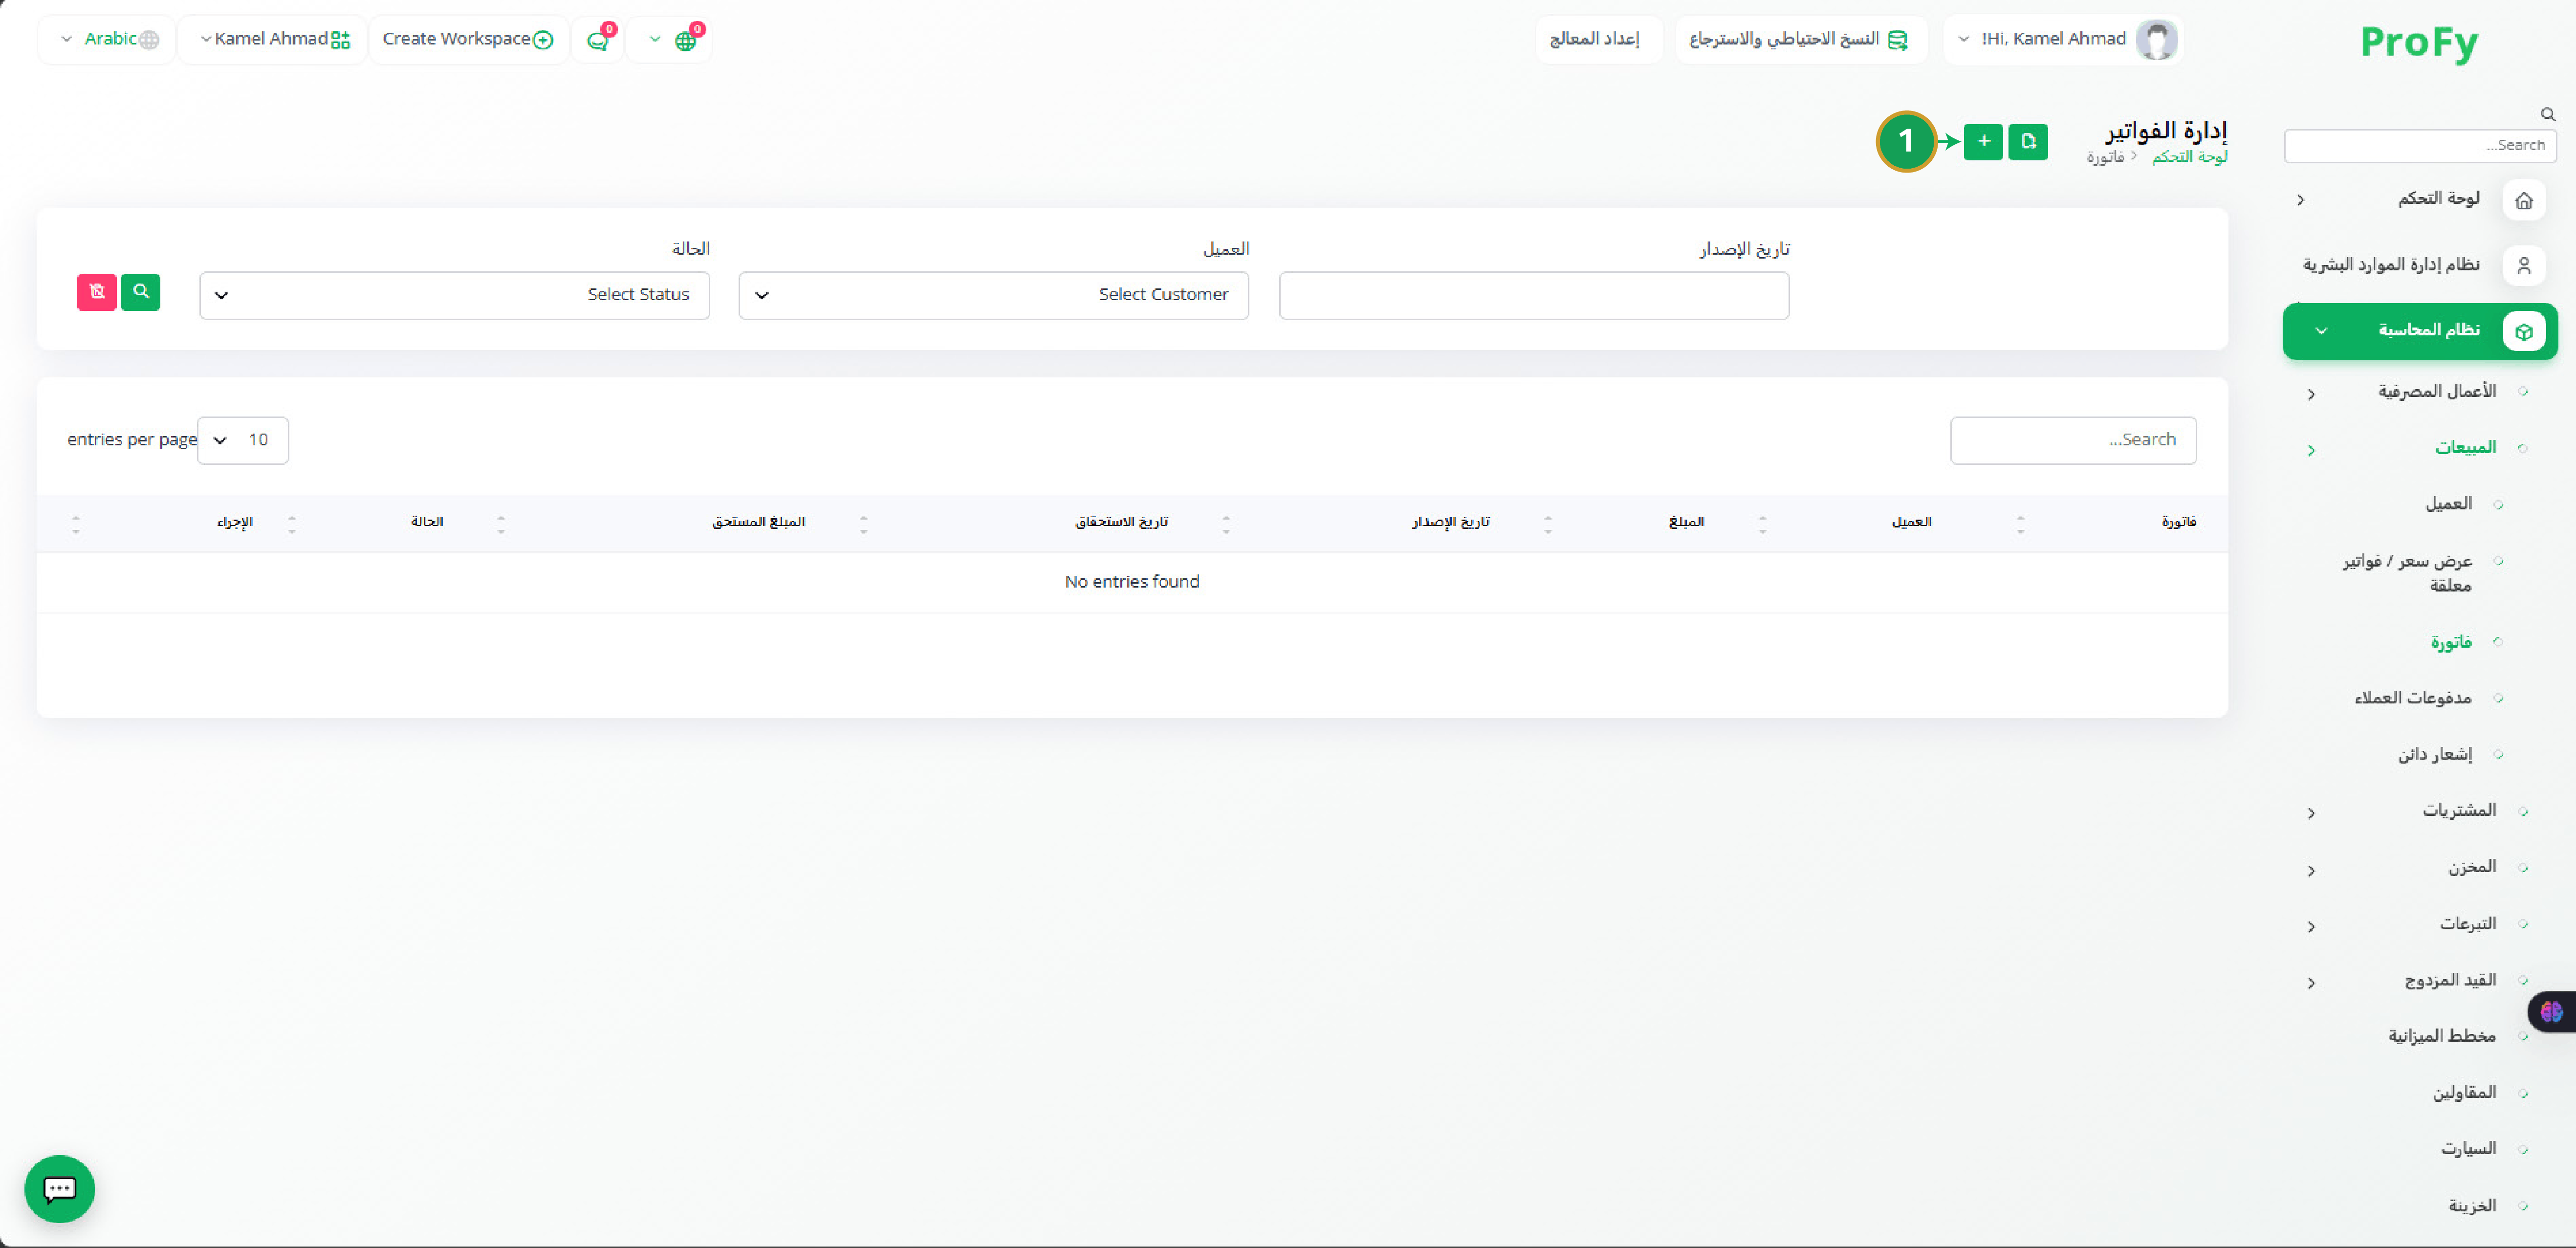Open the entries per page dropdown
The width and height of the screenshot is (2576, 1248).
(243, 440)
